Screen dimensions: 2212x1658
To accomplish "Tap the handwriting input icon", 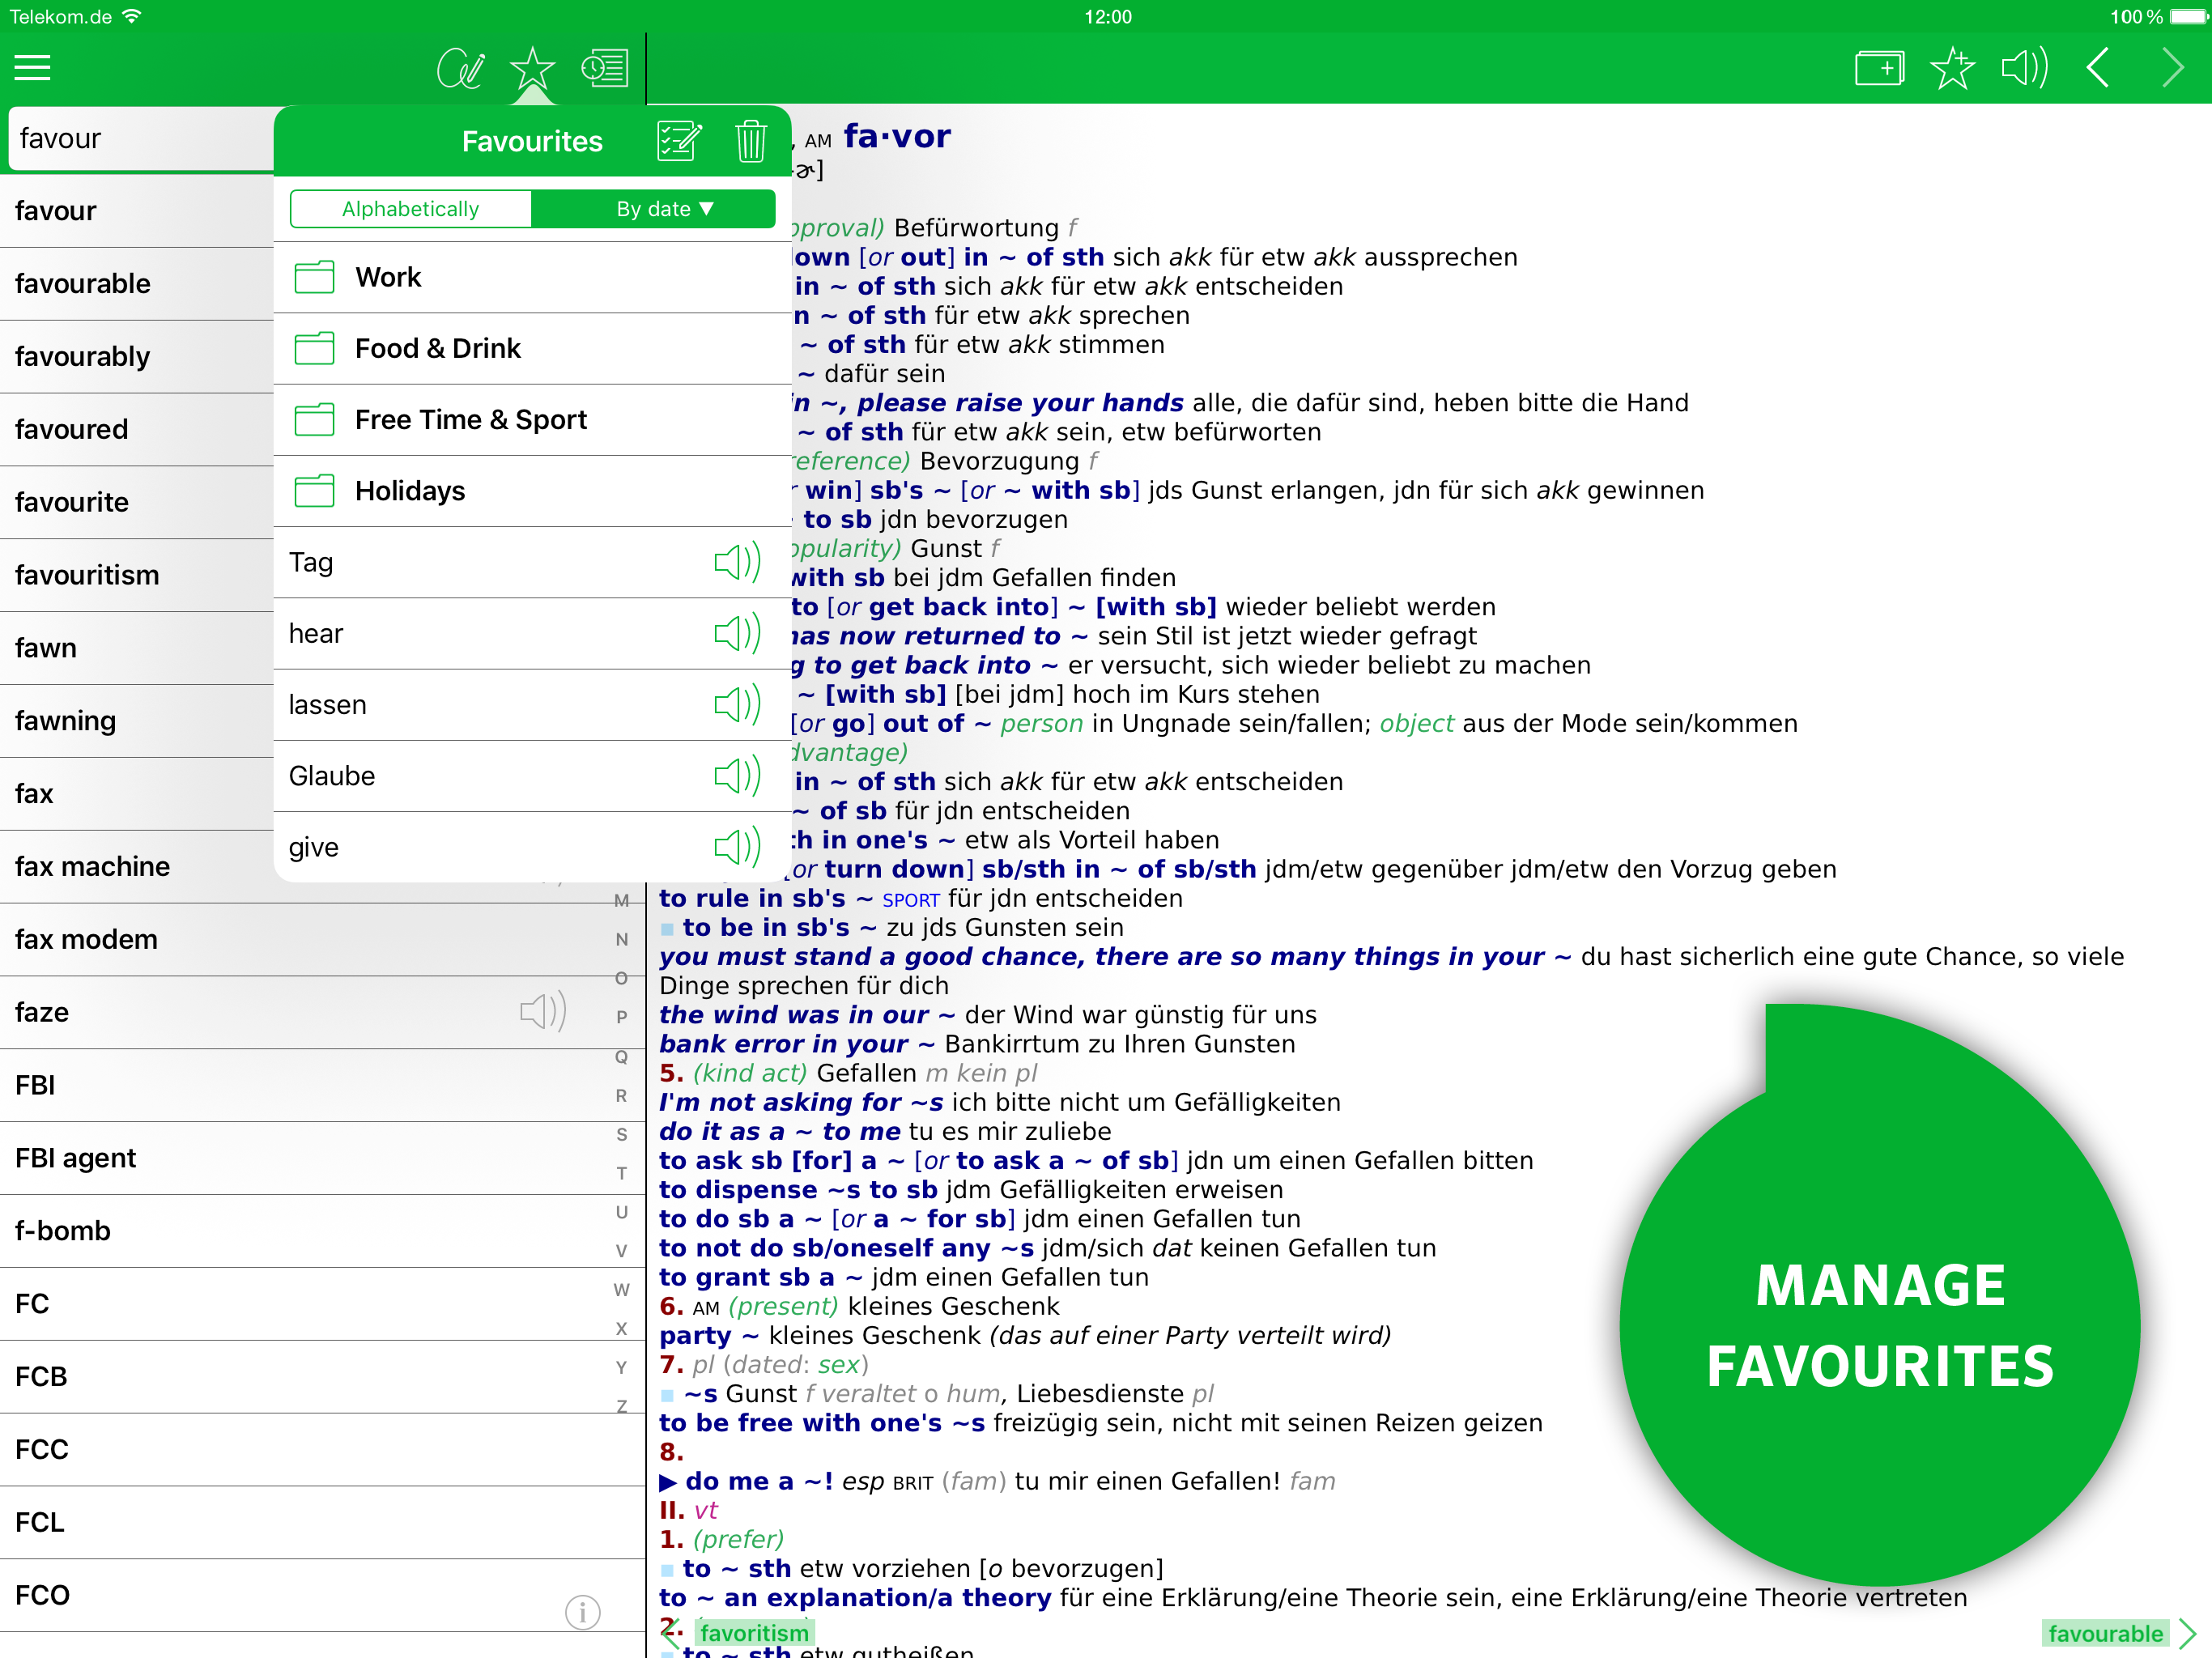I will [460, 68].
